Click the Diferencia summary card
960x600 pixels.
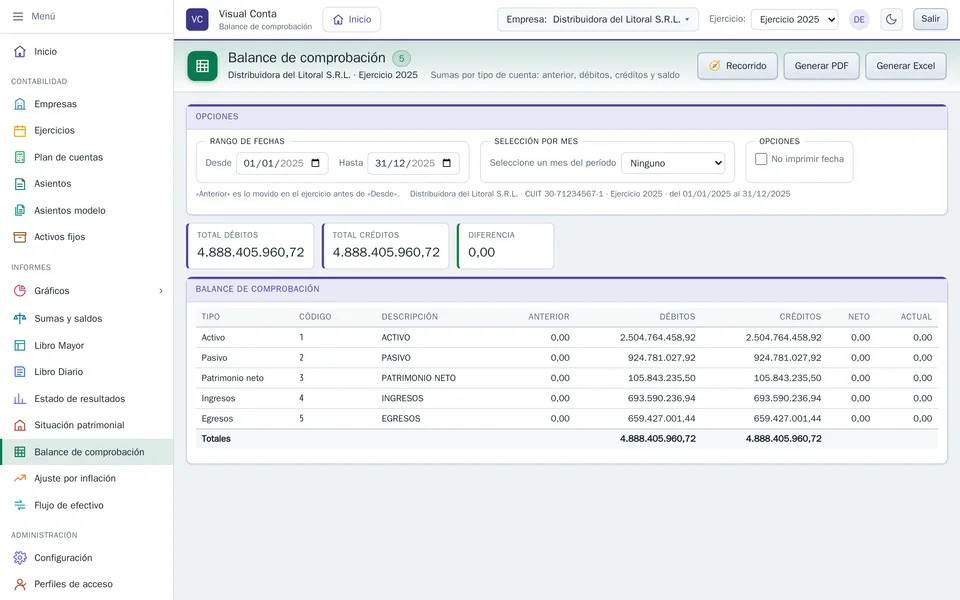(506, 246)
